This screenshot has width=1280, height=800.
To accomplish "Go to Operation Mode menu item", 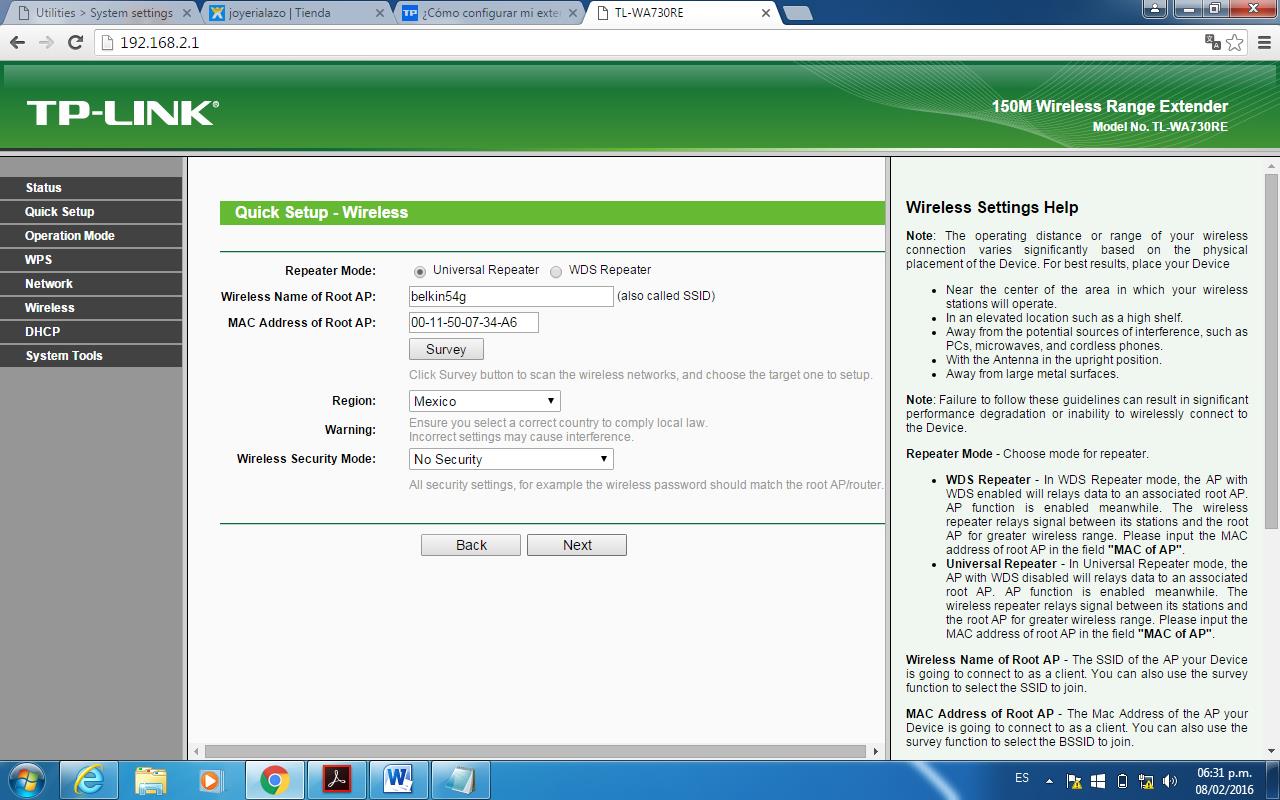I will (x=91, y=236).
